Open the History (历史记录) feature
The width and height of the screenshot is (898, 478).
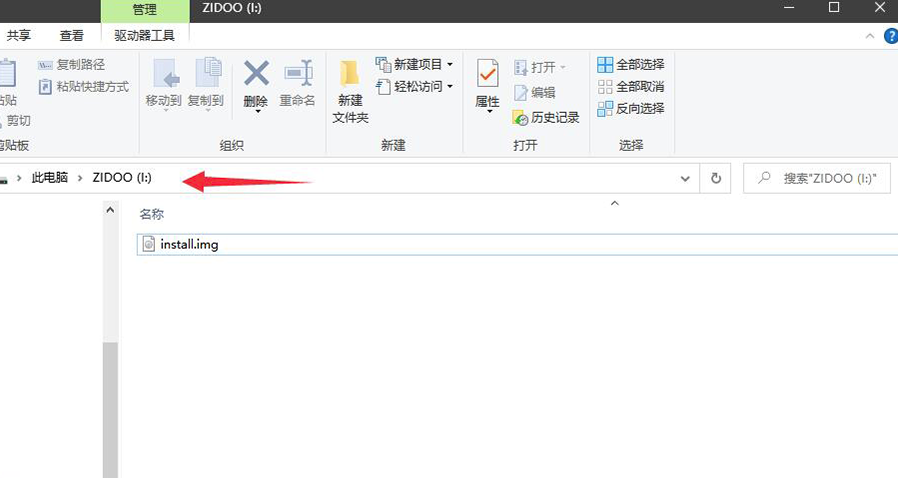point(546,117)
